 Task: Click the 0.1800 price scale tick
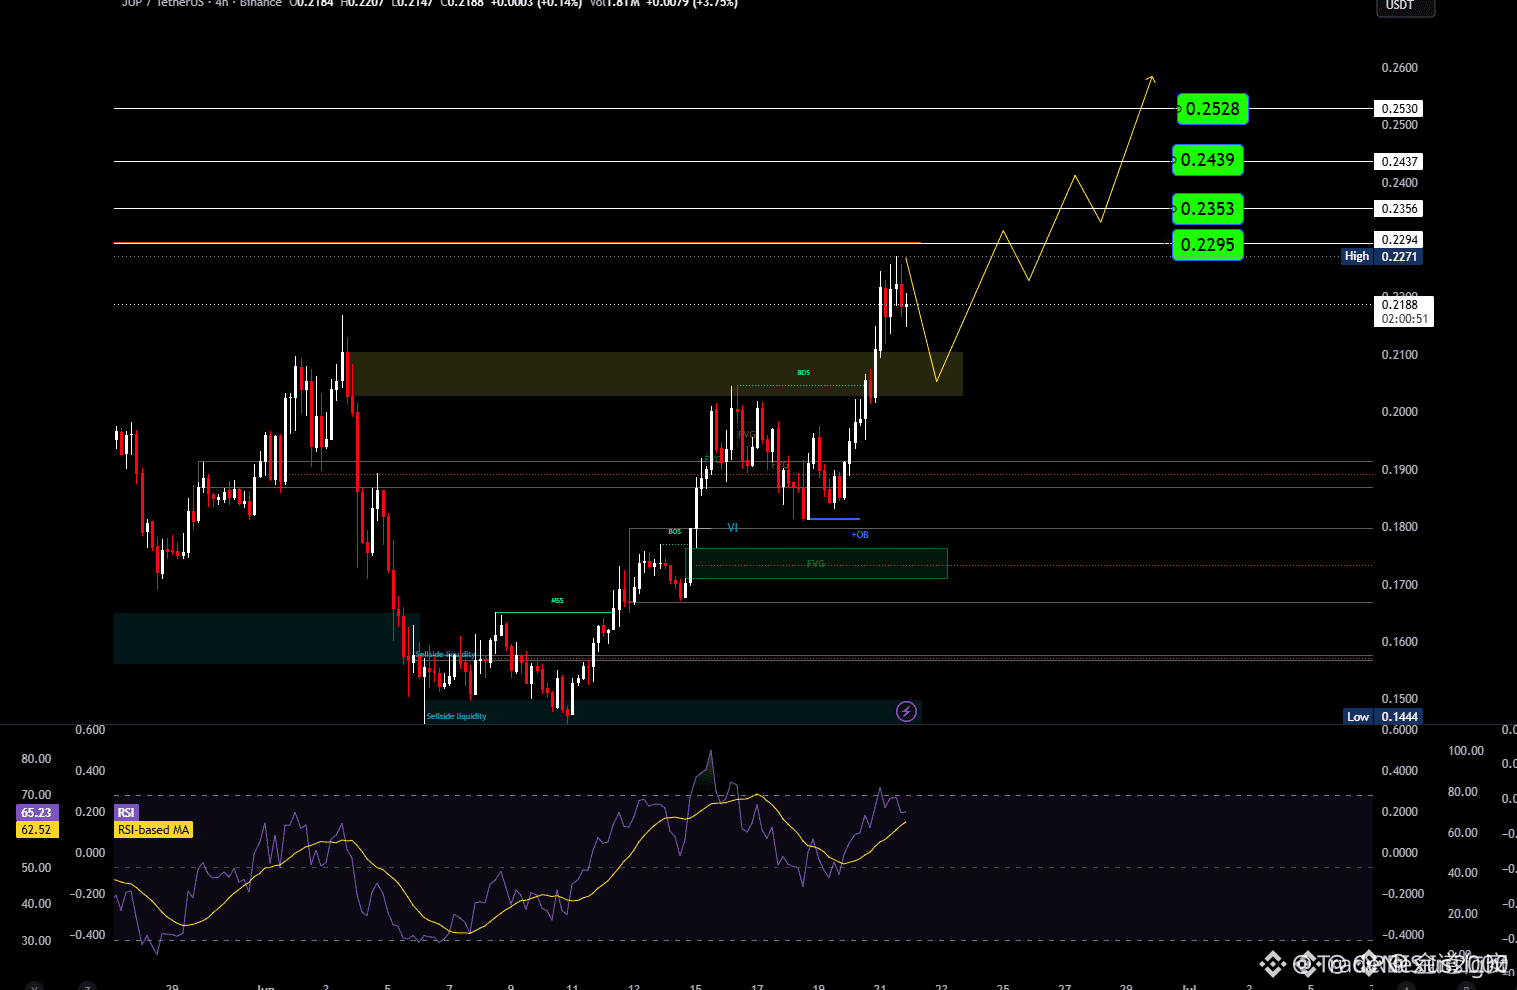pos(1399,527)
